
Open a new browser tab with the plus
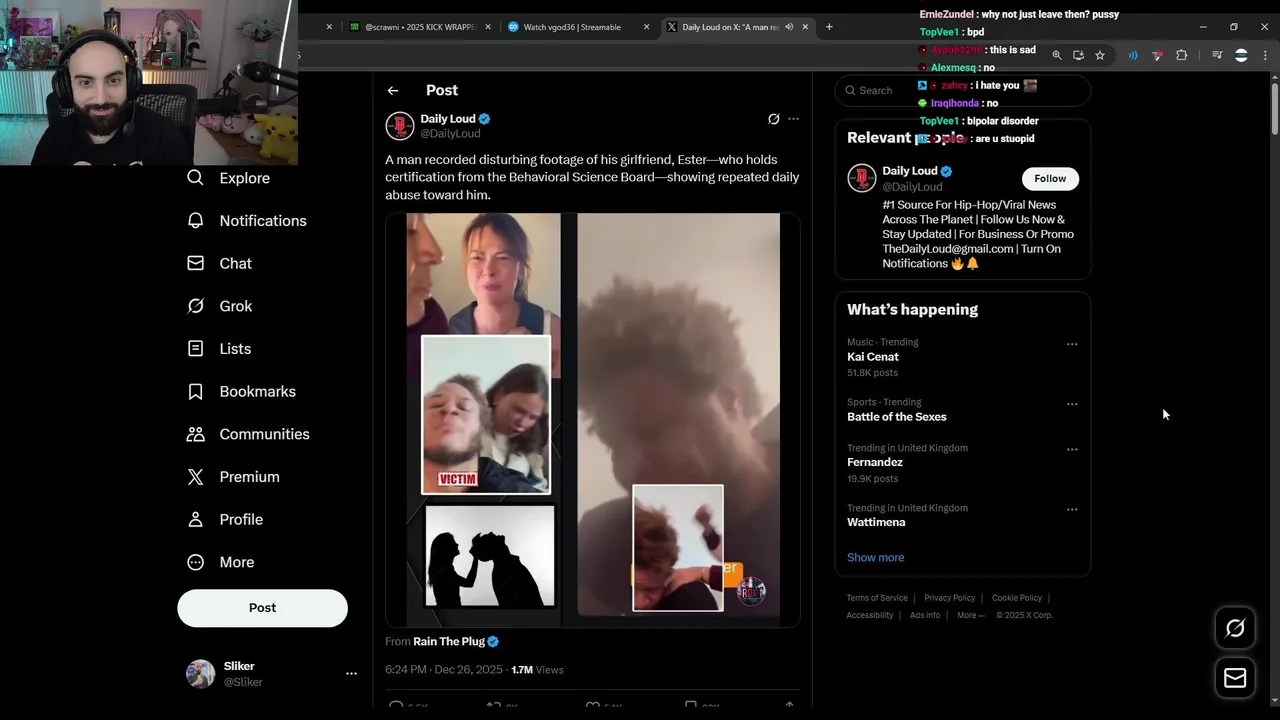point(829,27)
